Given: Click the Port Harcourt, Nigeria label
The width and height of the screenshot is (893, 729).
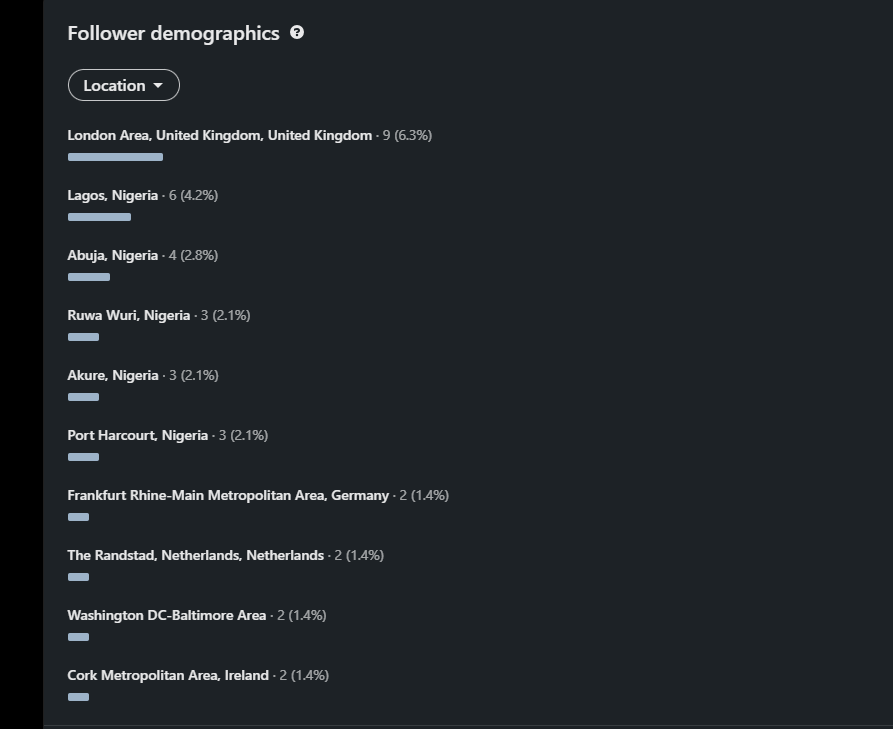Looking at the screenshot, I should coord(137,435).
